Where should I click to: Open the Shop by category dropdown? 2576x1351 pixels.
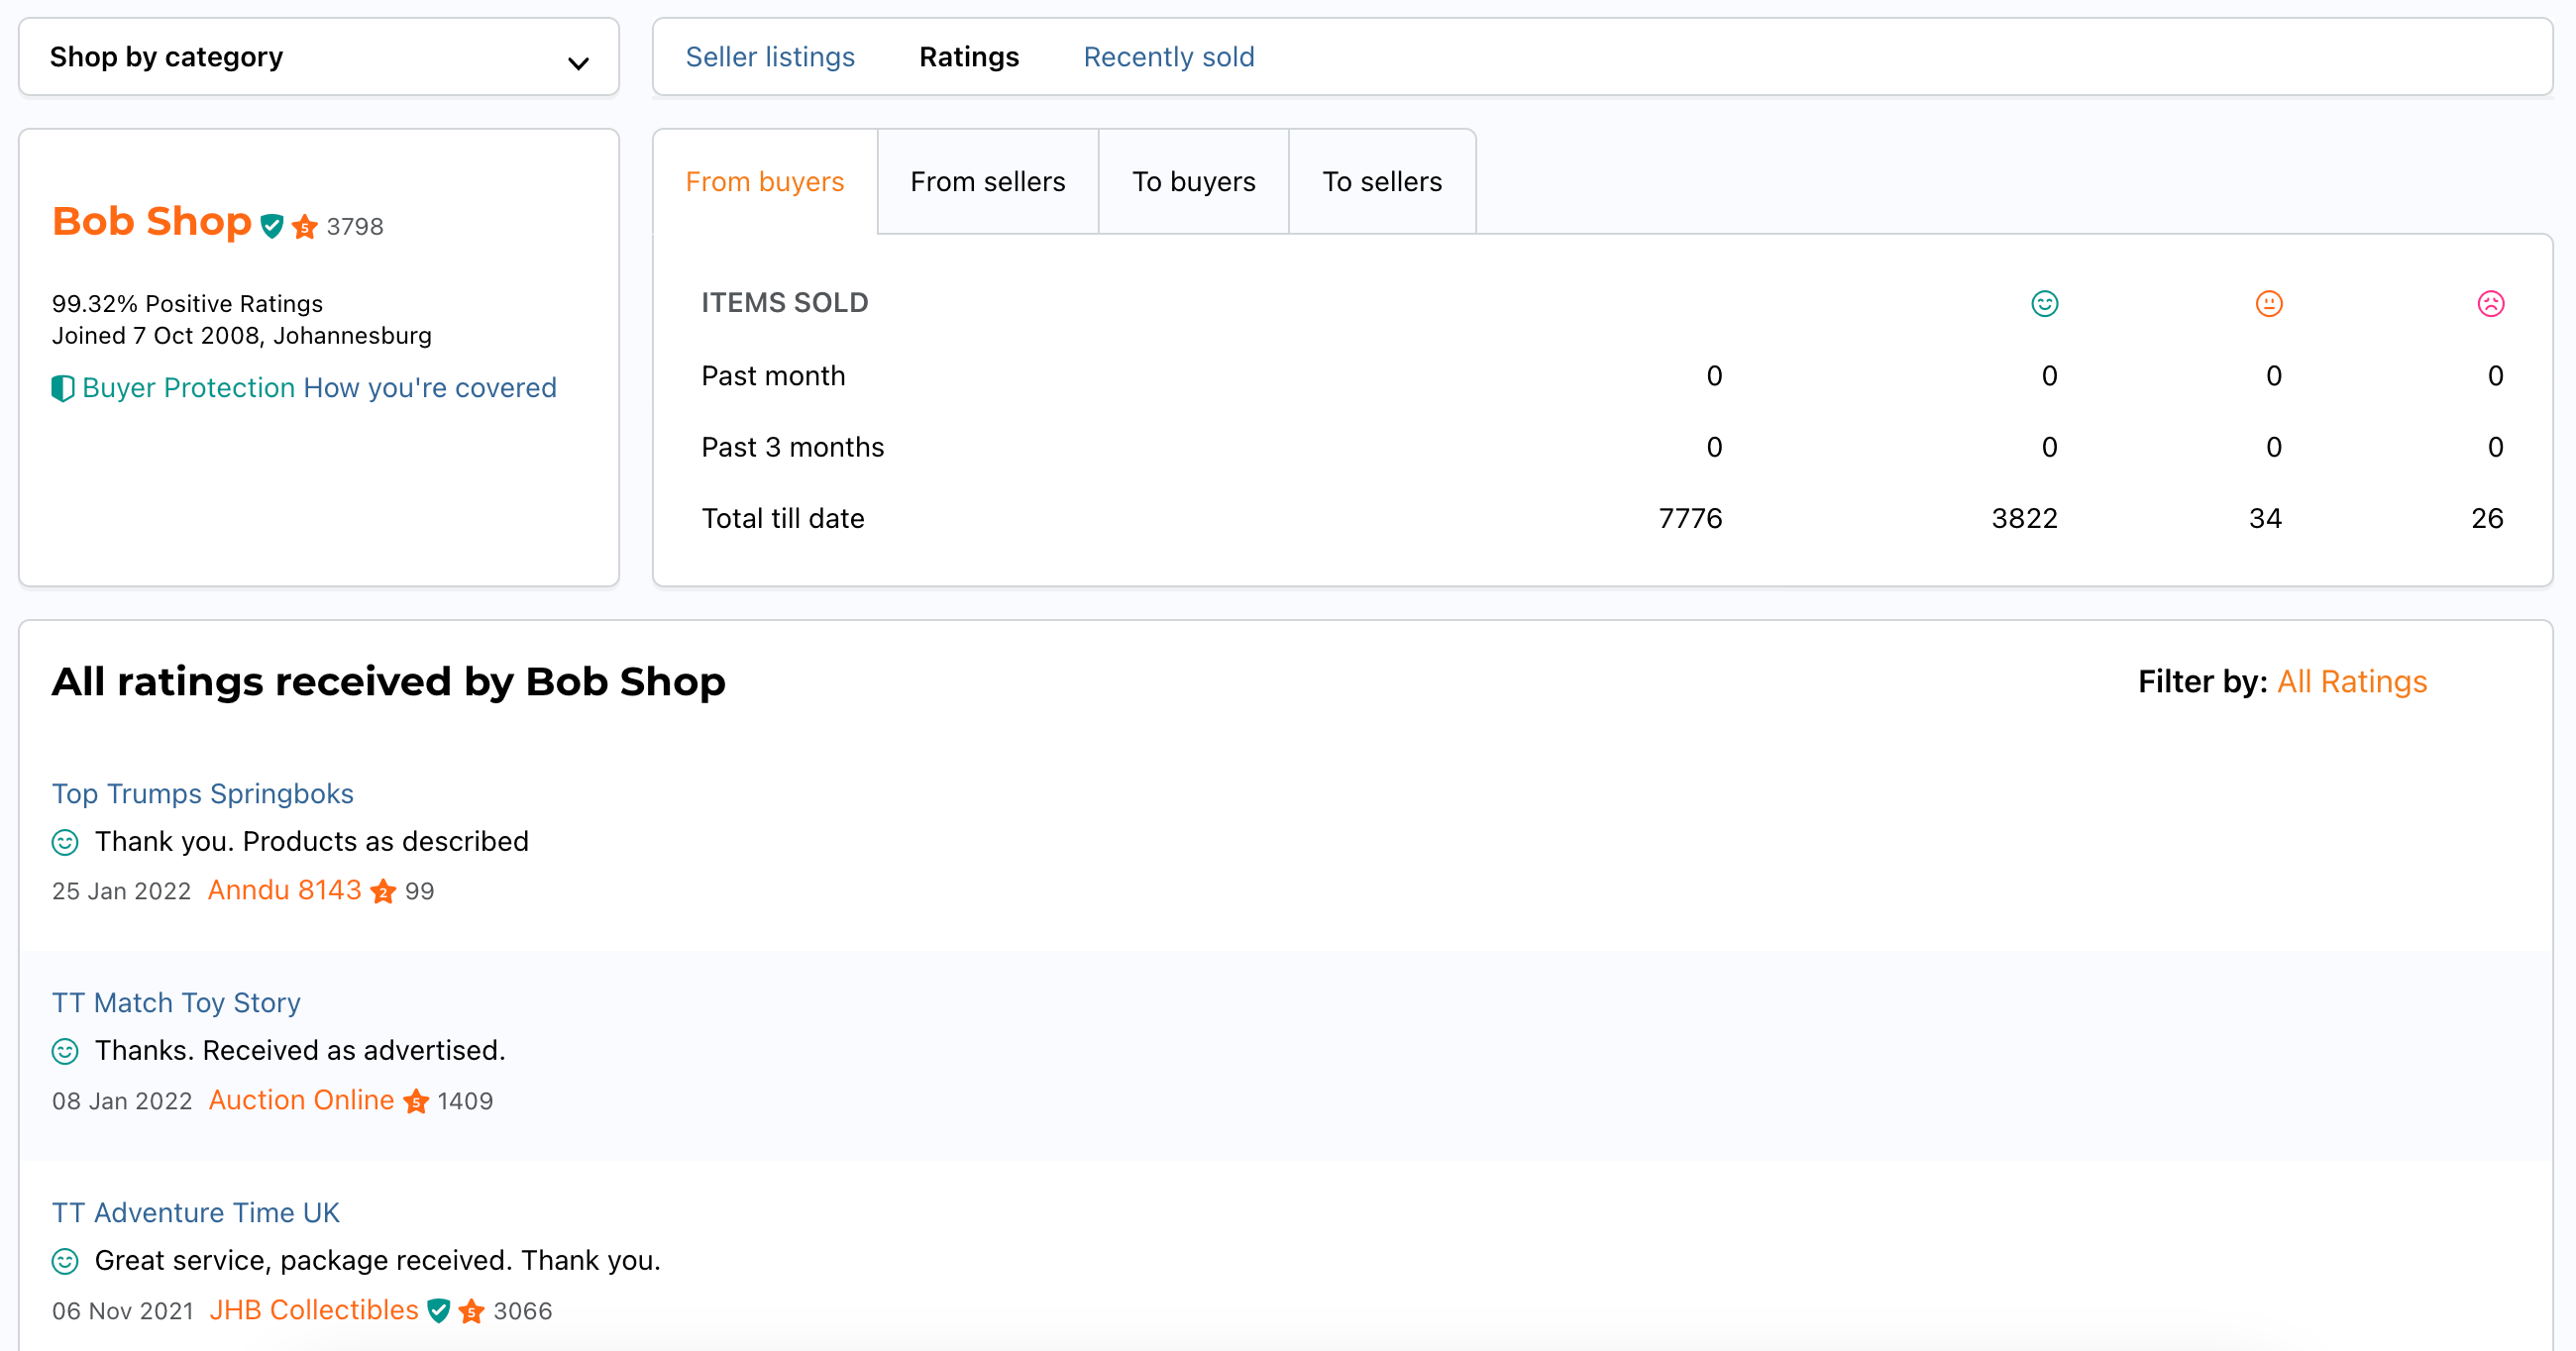(x=319, y=57)
